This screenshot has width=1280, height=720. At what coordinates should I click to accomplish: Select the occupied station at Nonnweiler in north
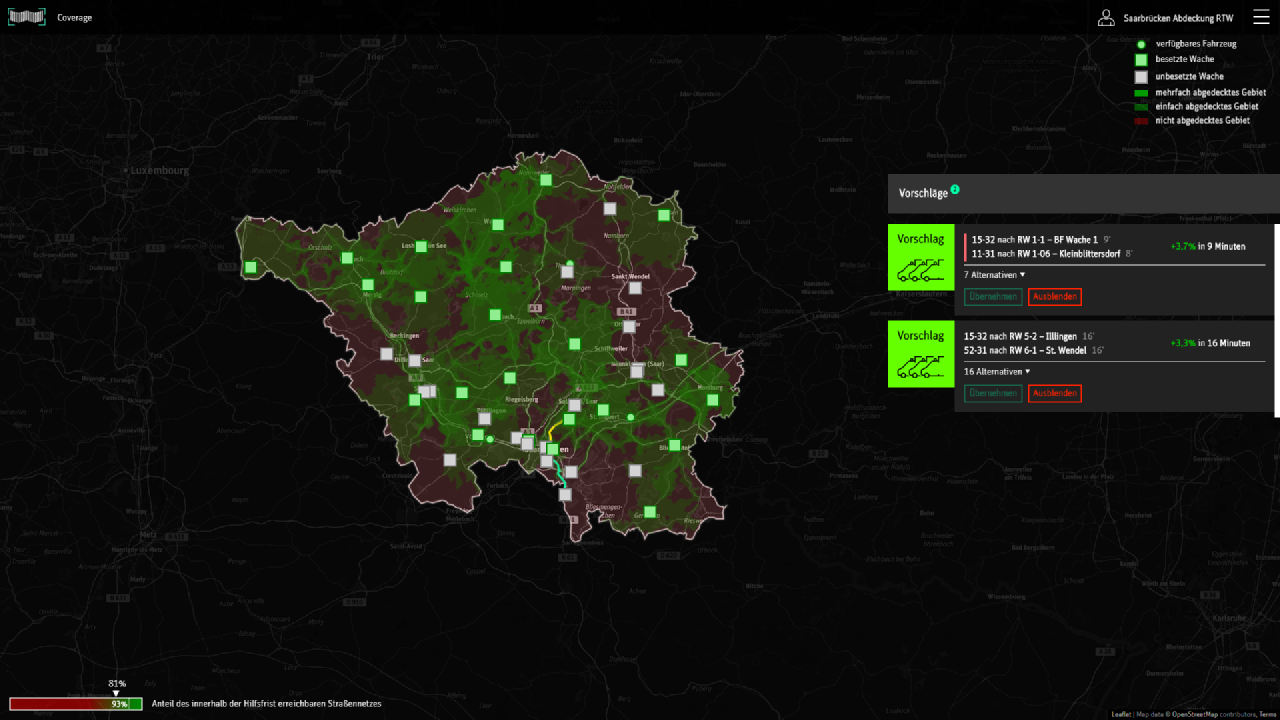tap(546, 181)
